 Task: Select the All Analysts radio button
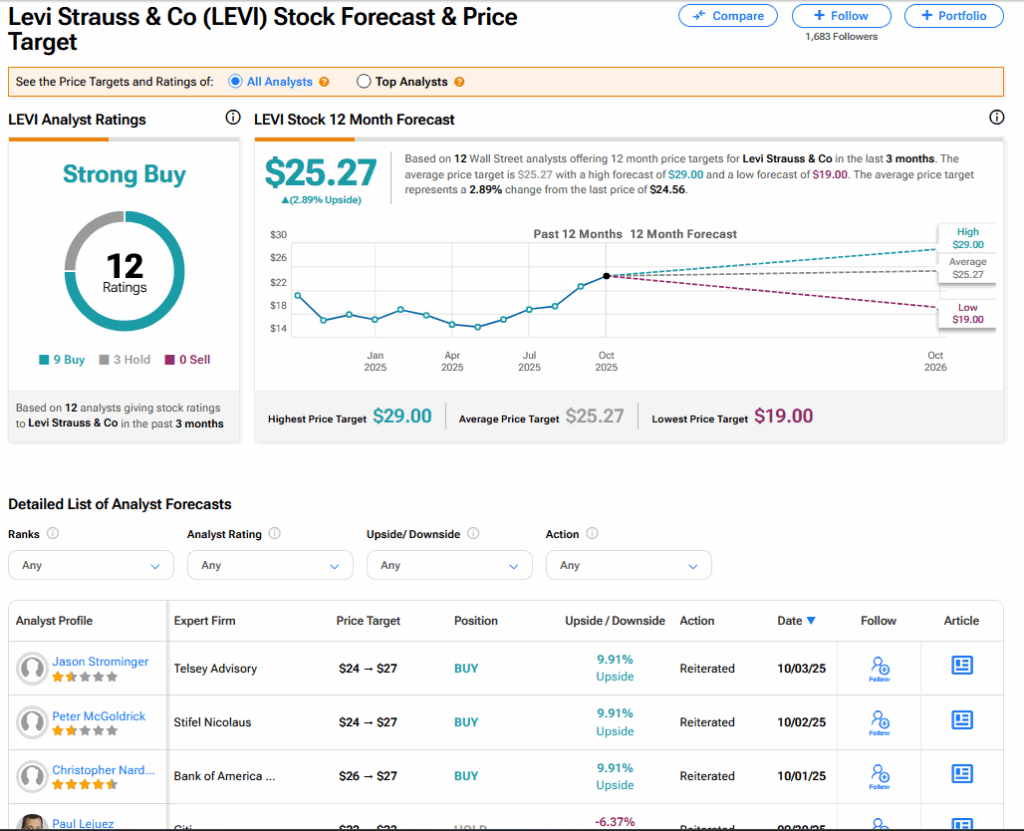[x=236, y=82]
